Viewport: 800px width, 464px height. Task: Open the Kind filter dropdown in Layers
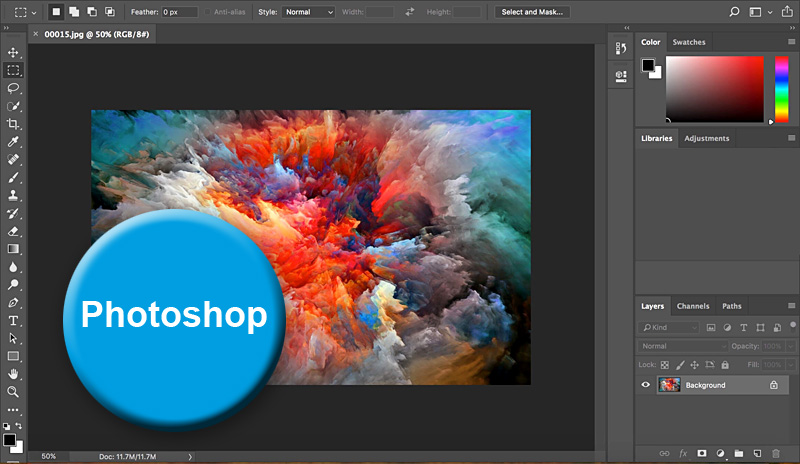670,327
